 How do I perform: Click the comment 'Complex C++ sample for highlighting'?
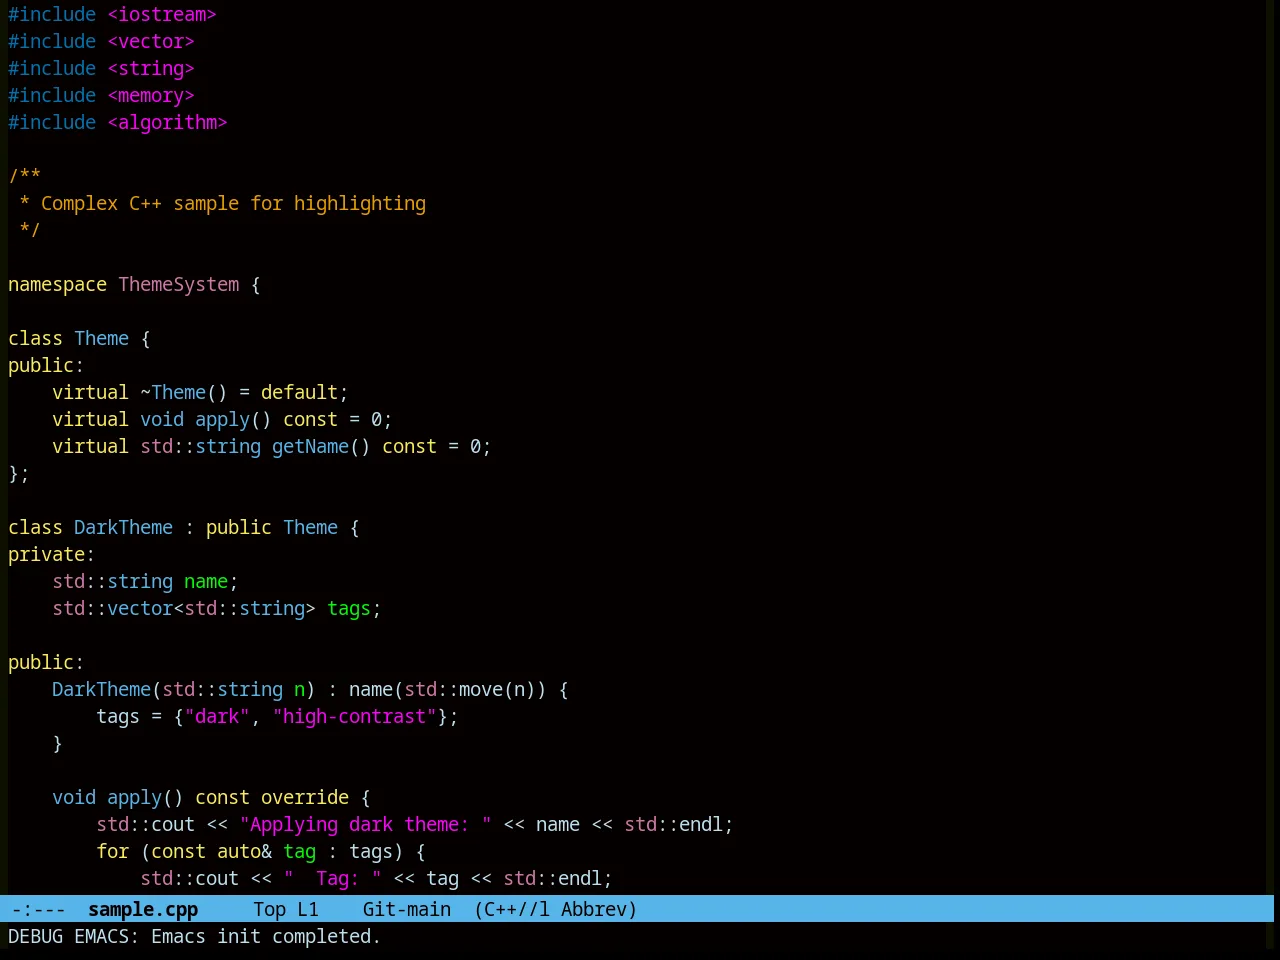(233, 203)
